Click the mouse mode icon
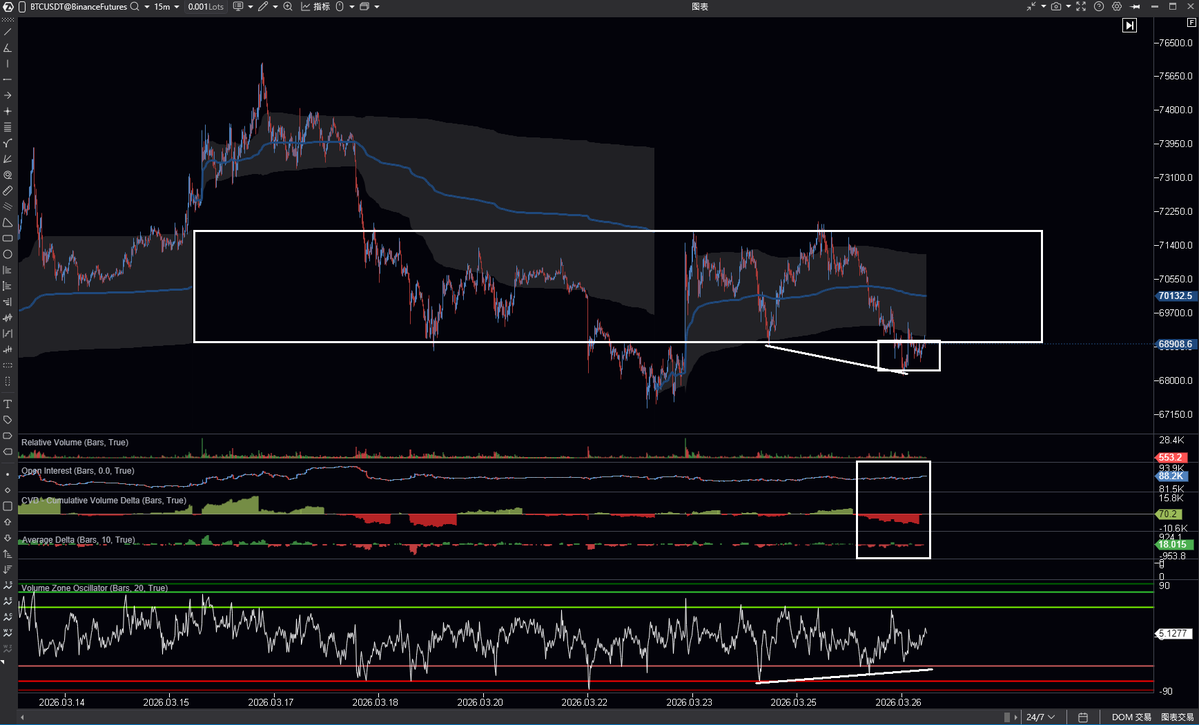 (x=340, y=7)
